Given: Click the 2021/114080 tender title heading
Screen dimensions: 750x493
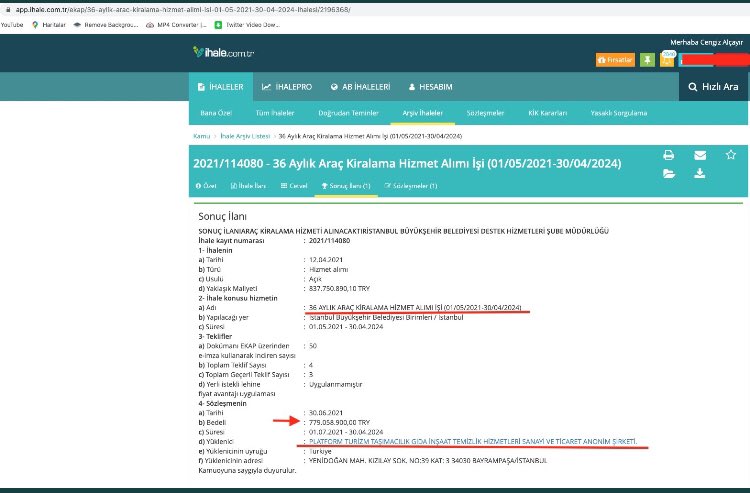Looking at the screenshot, I should tap(407, 164).
